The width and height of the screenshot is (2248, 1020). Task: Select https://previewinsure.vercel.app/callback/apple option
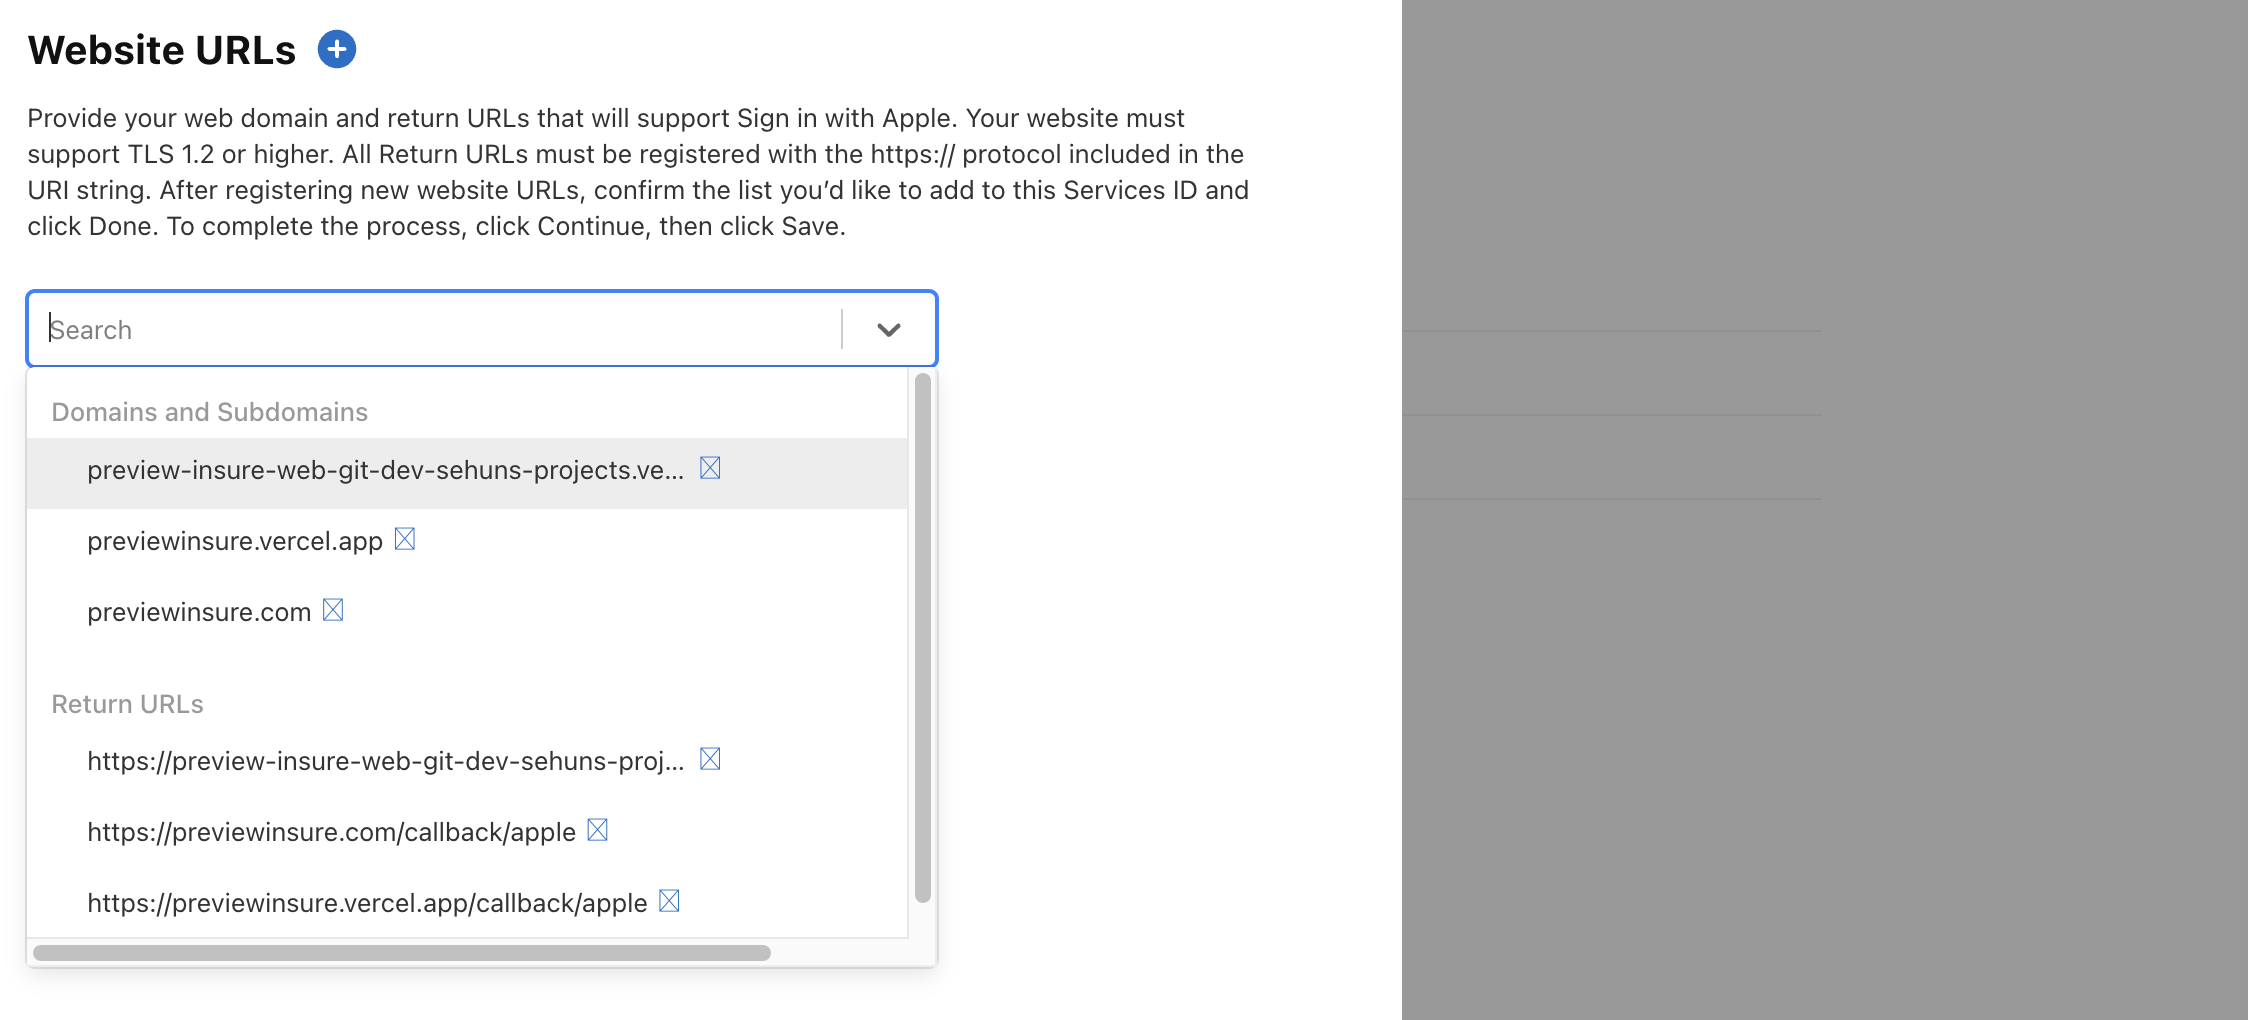click(467, 903)
